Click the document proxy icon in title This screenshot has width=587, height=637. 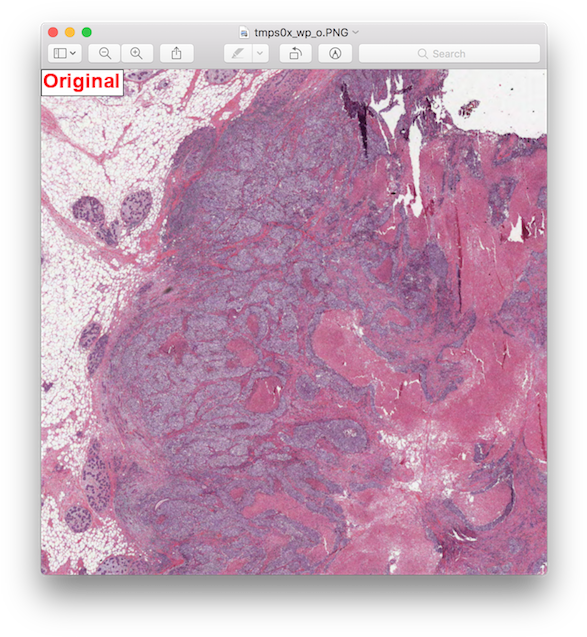click(x=244, y=32)
